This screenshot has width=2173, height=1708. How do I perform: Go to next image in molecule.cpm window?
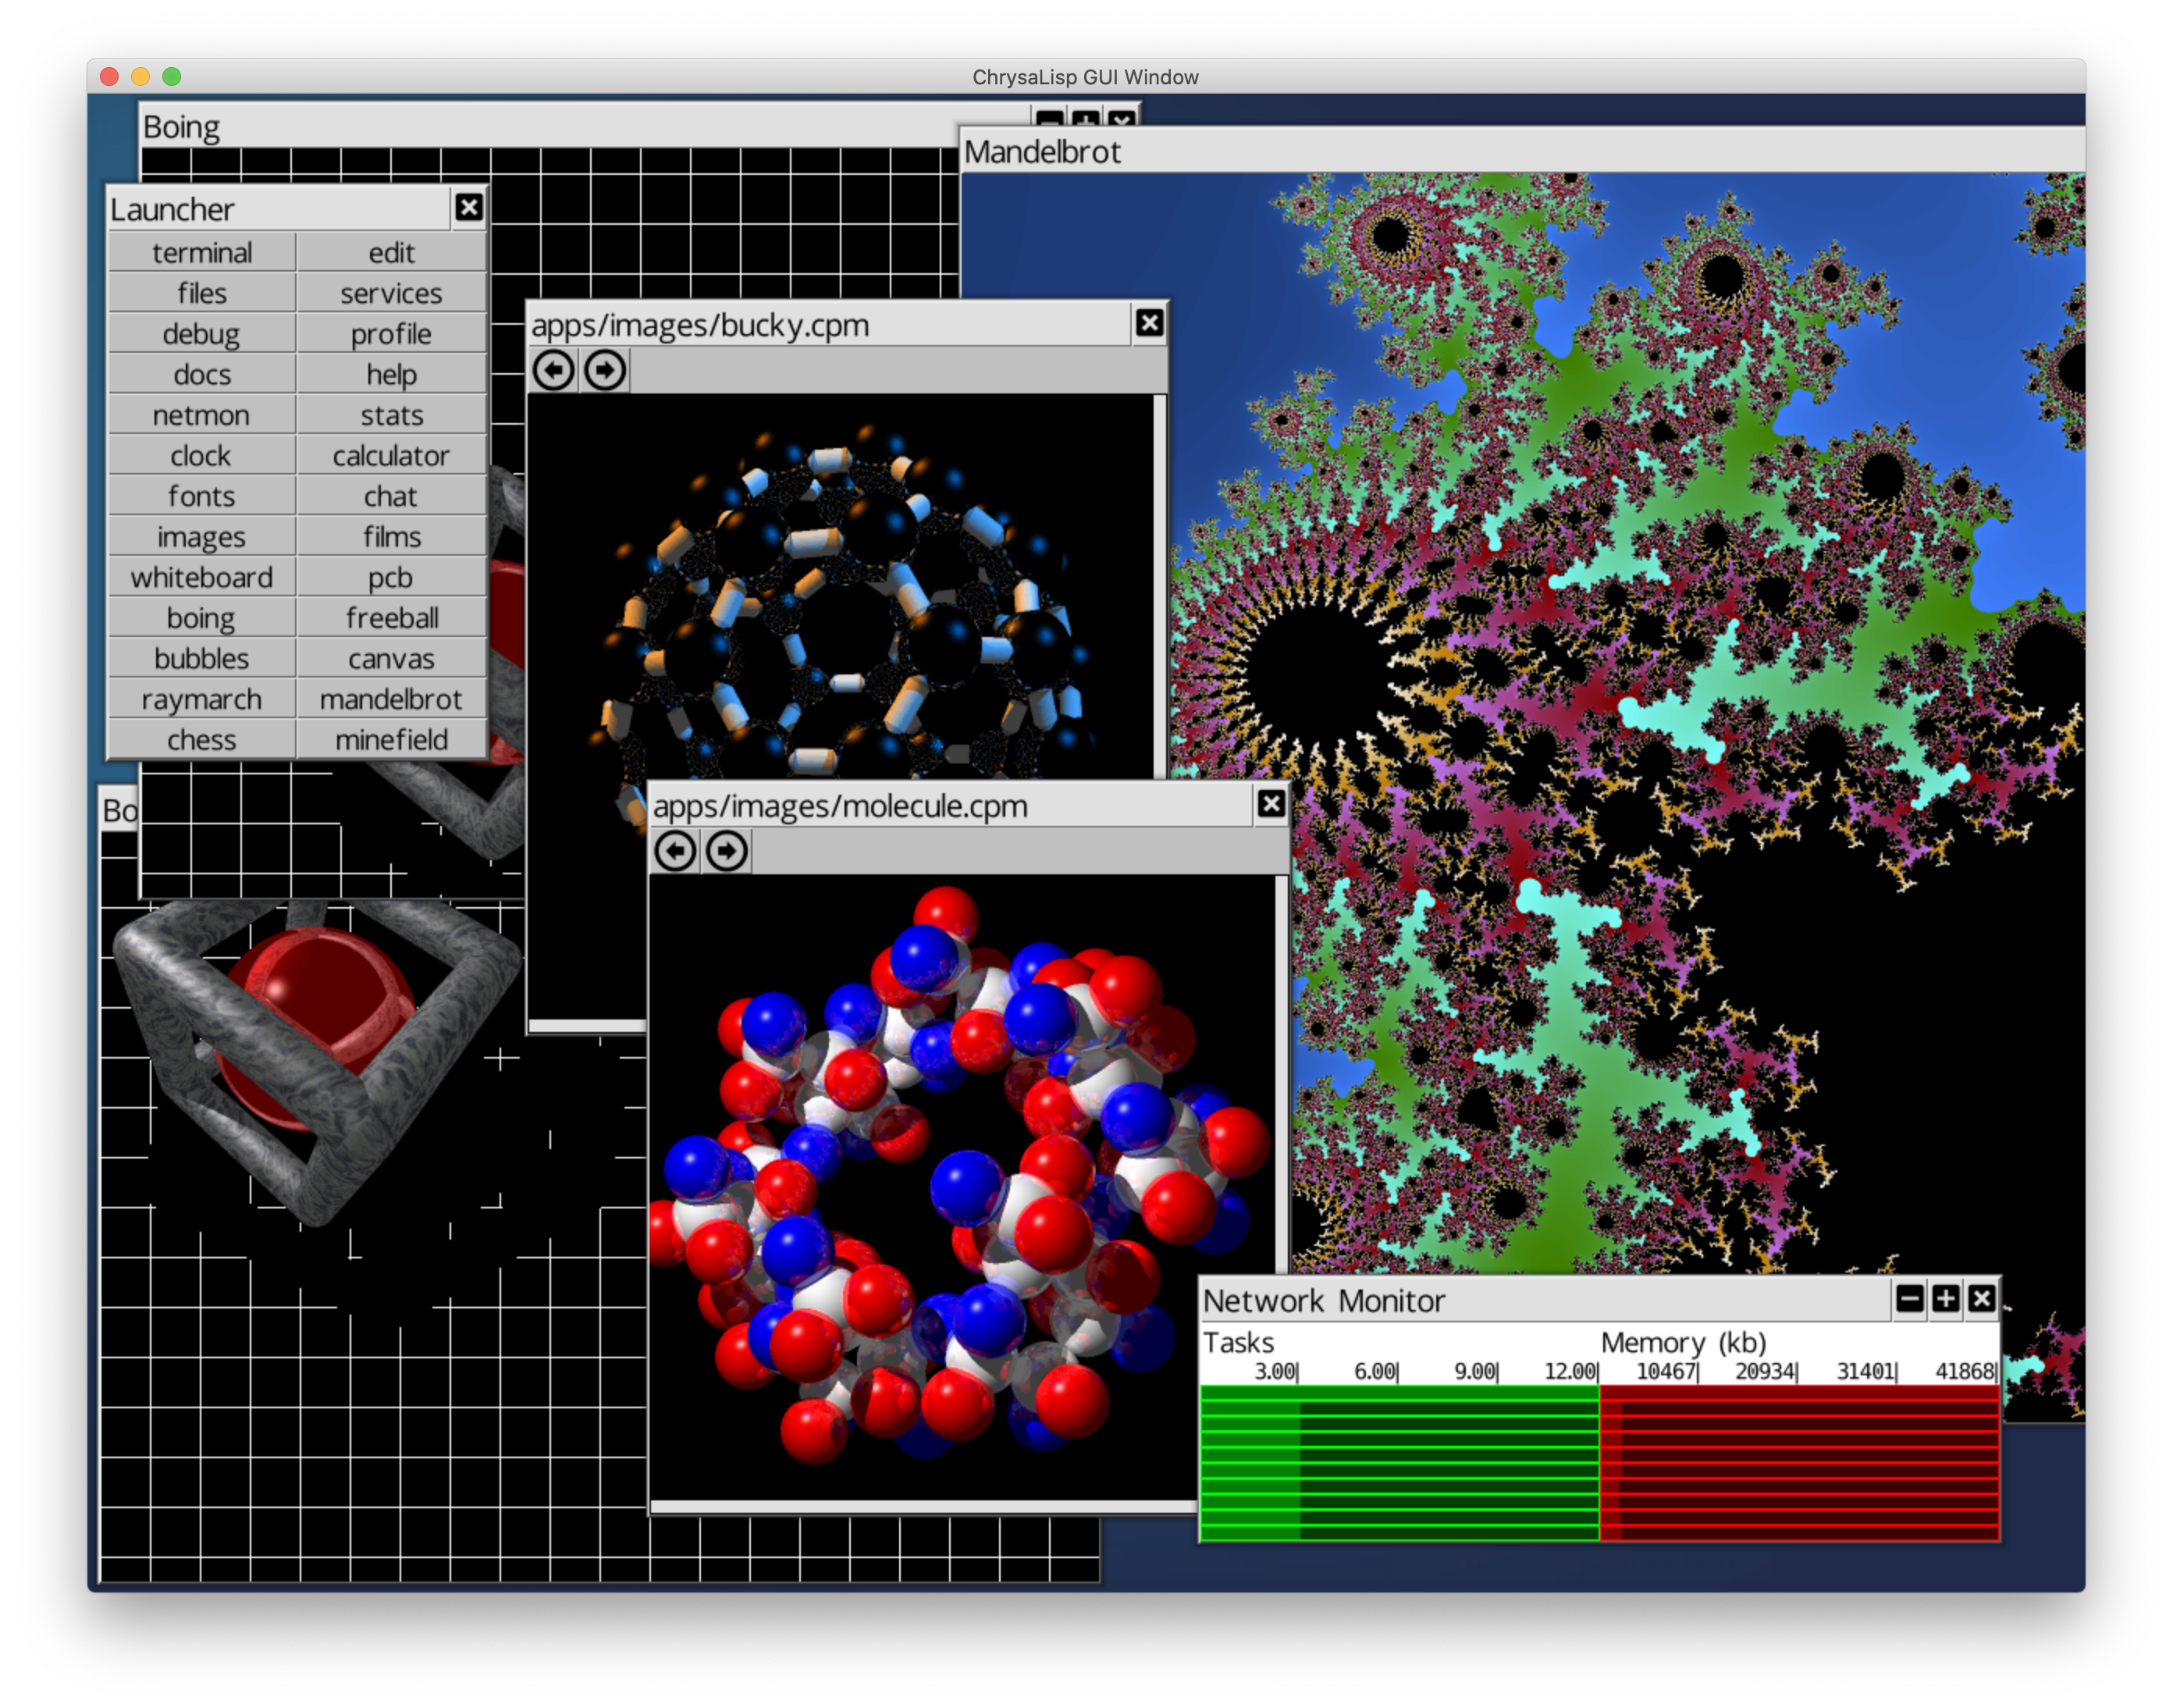(727, 851)
